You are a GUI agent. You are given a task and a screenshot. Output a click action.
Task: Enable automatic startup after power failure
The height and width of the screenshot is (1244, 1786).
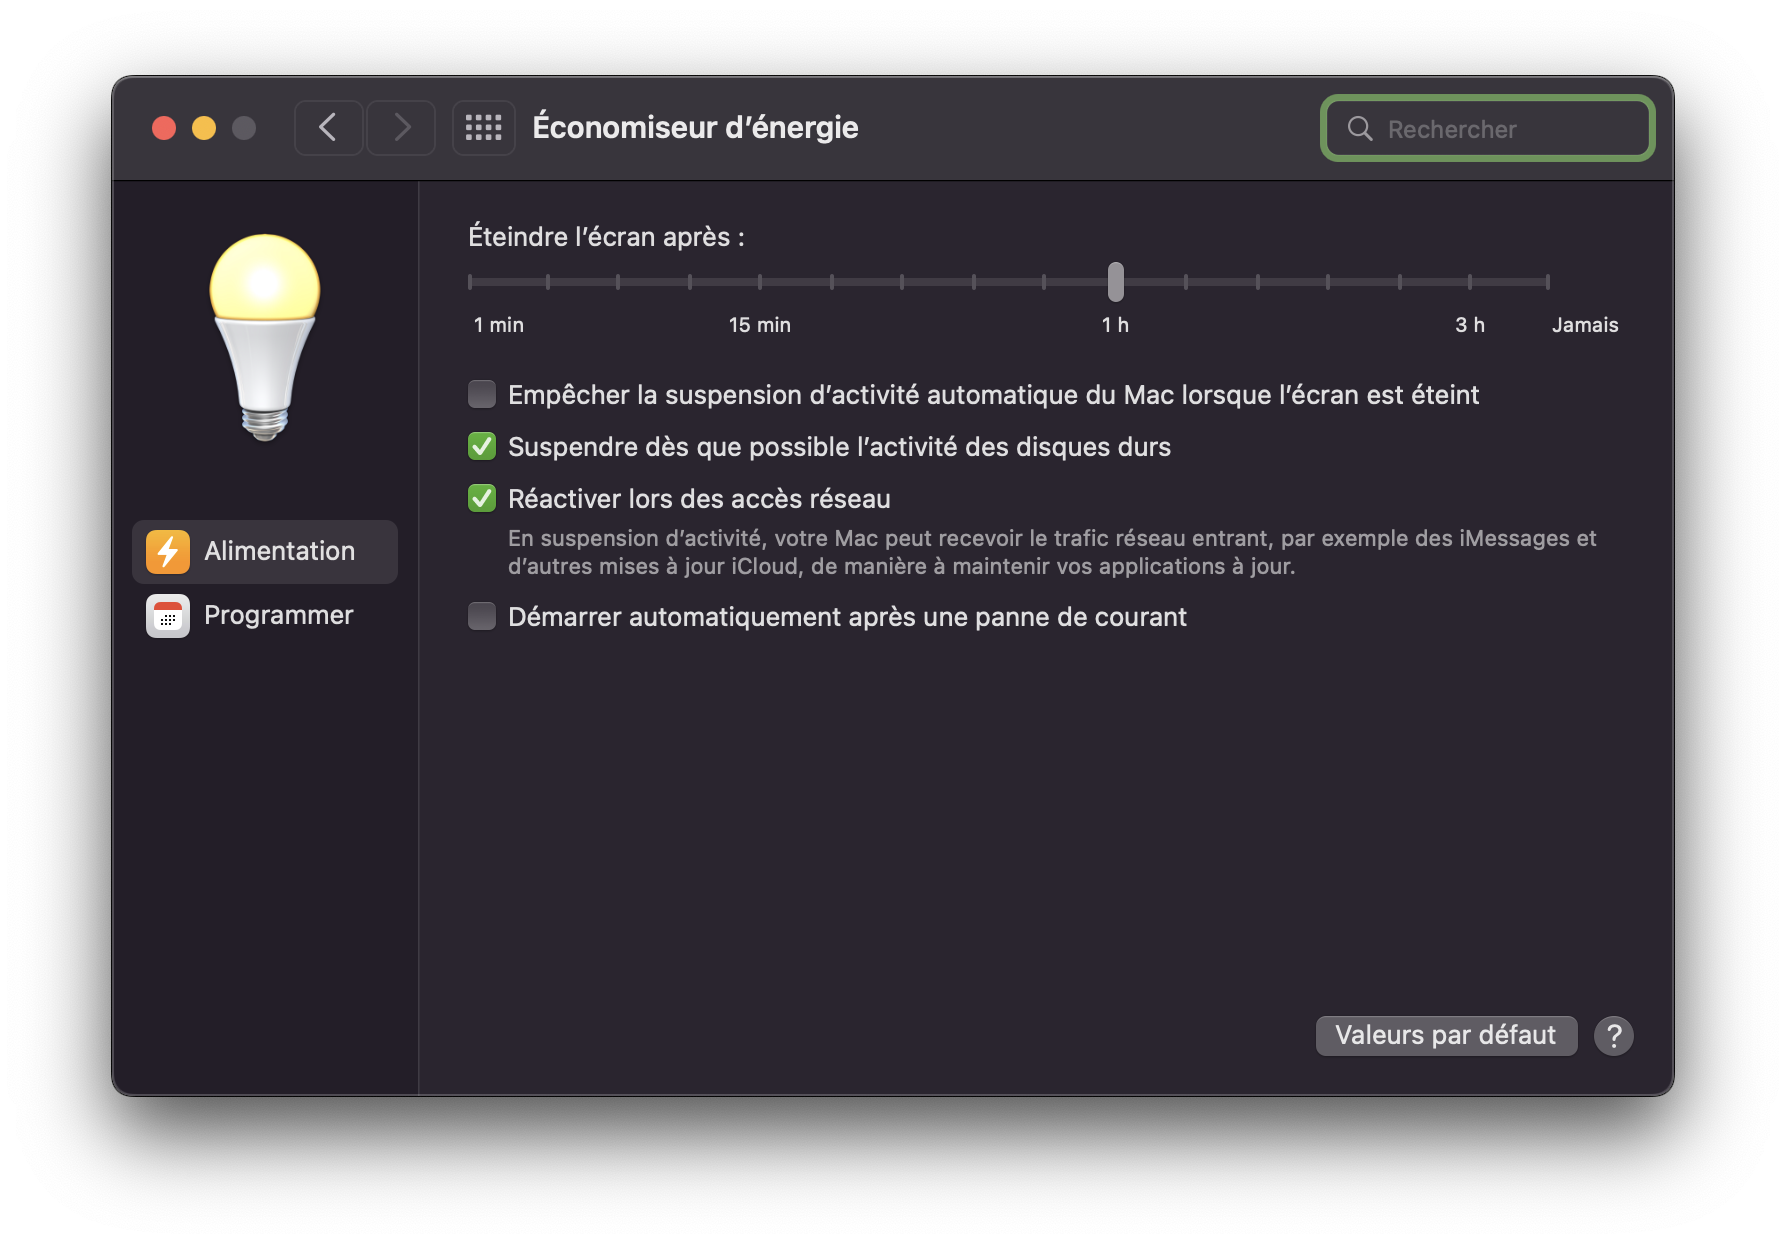(481, 617)
